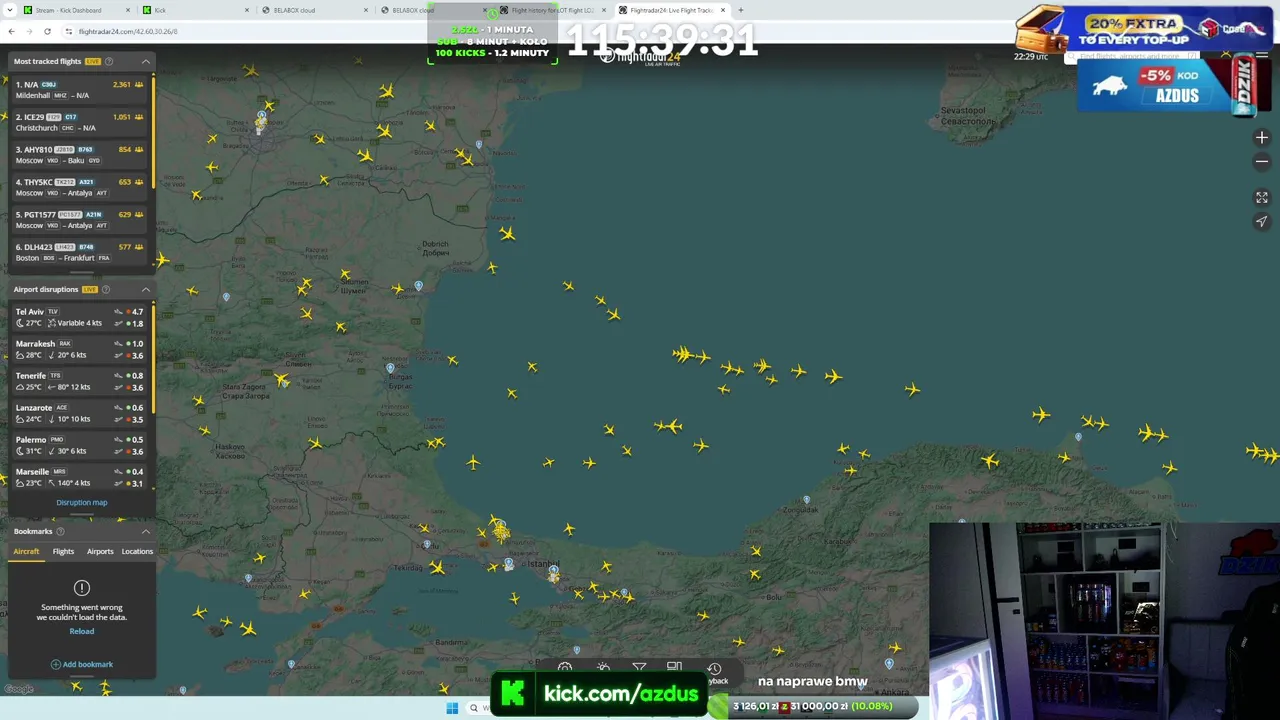The width and height of the screenshot is (1280, 720).
Task: Collapse the Airport disruptions panel
Action: [146, 290]
